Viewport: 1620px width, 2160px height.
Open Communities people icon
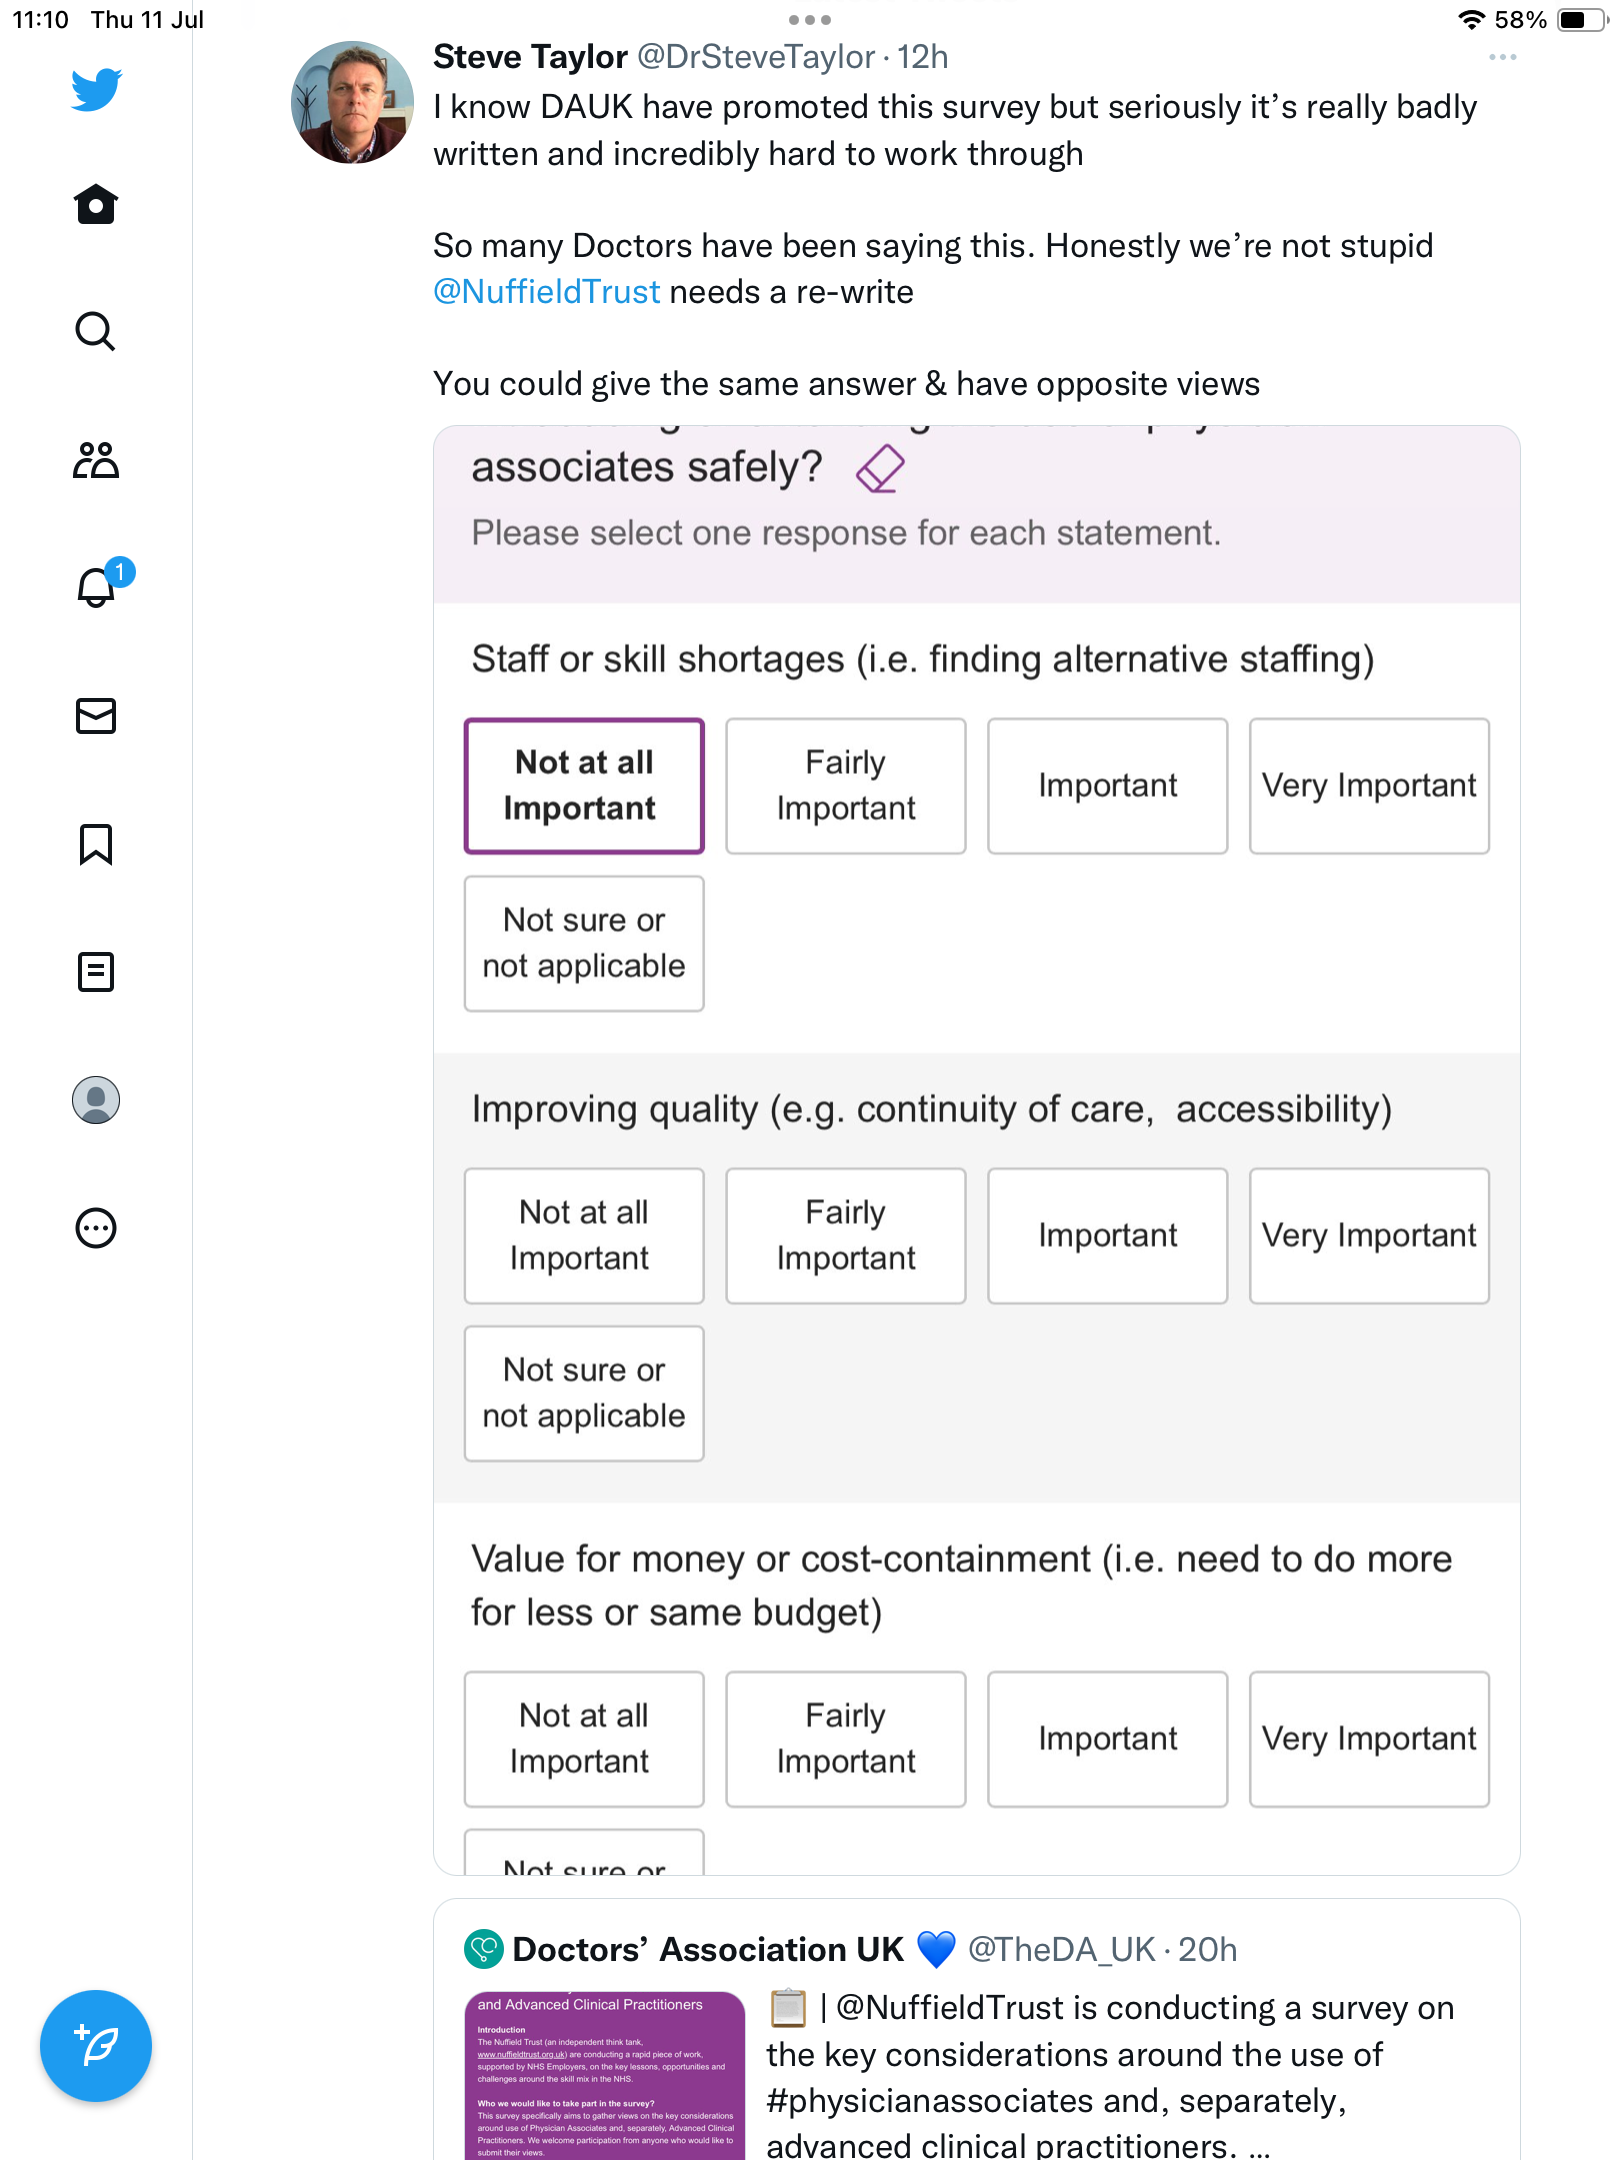[96, 460]
